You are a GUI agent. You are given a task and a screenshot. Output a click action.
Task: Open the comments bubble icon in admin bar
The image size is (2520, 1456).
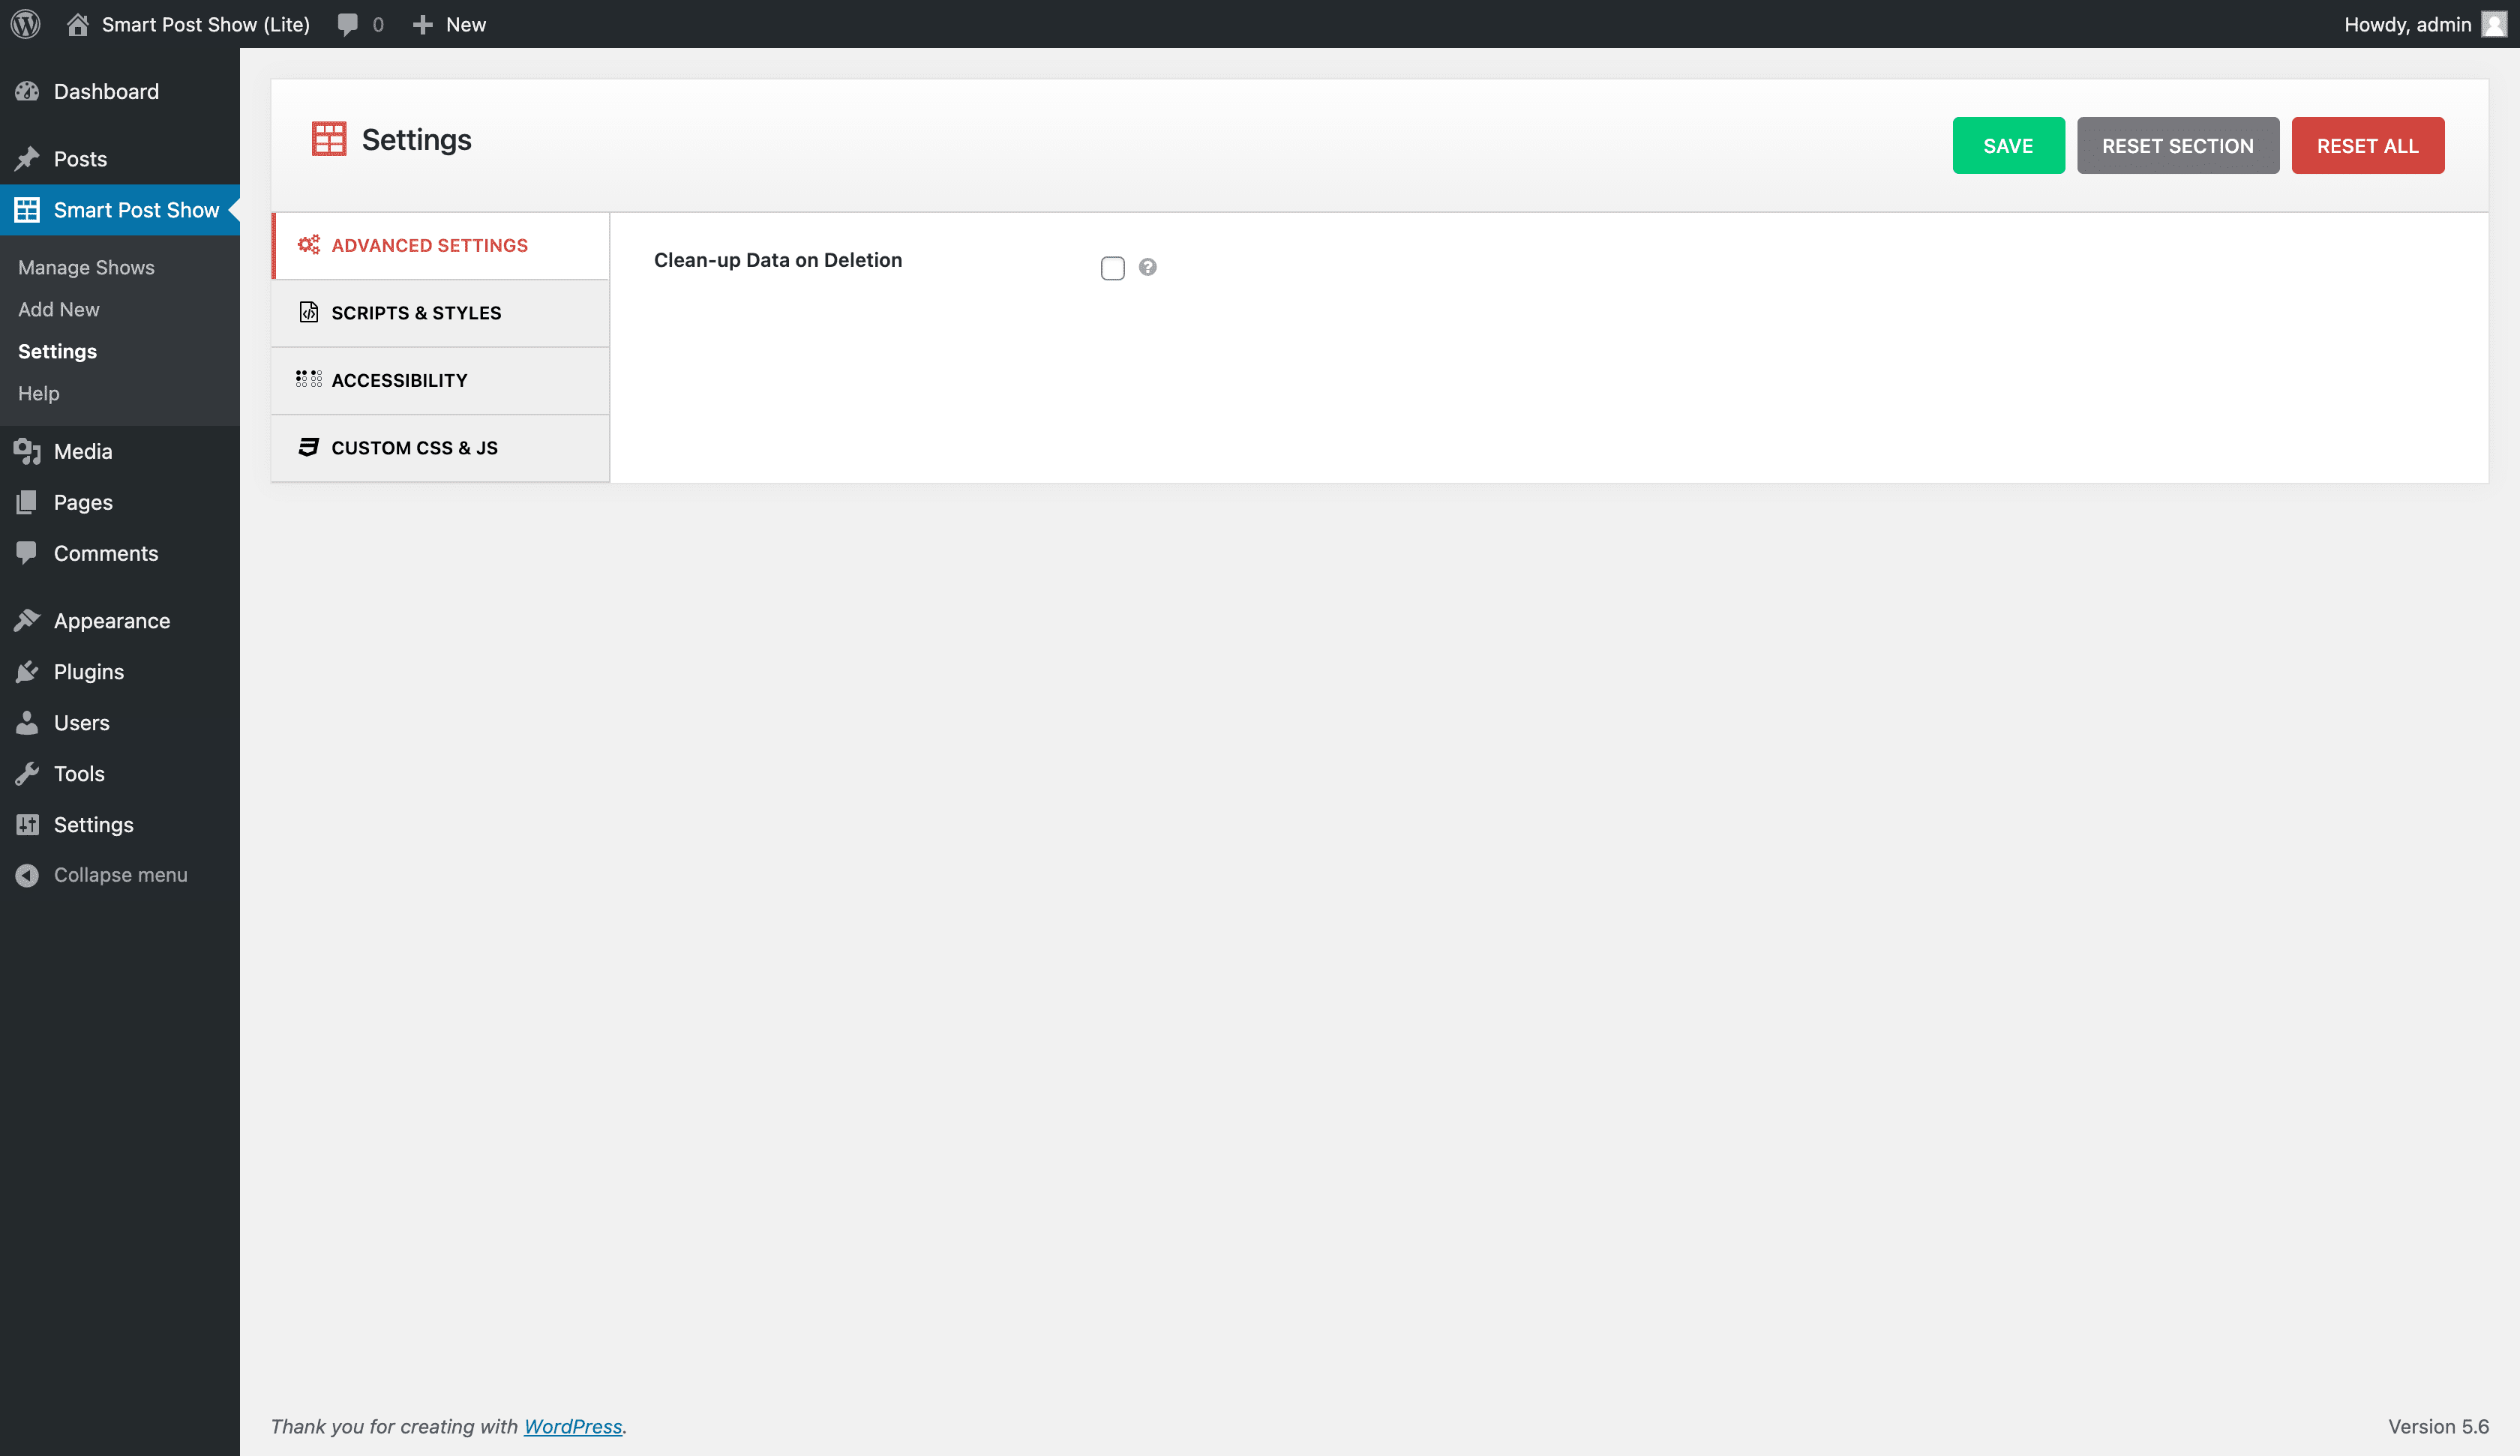347,24
